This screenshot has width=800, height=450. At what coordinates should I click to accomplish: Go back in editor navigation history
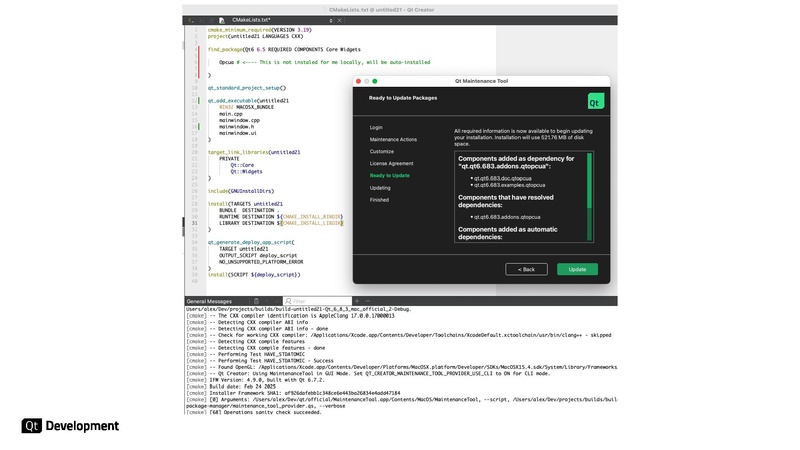coord(191,20)
